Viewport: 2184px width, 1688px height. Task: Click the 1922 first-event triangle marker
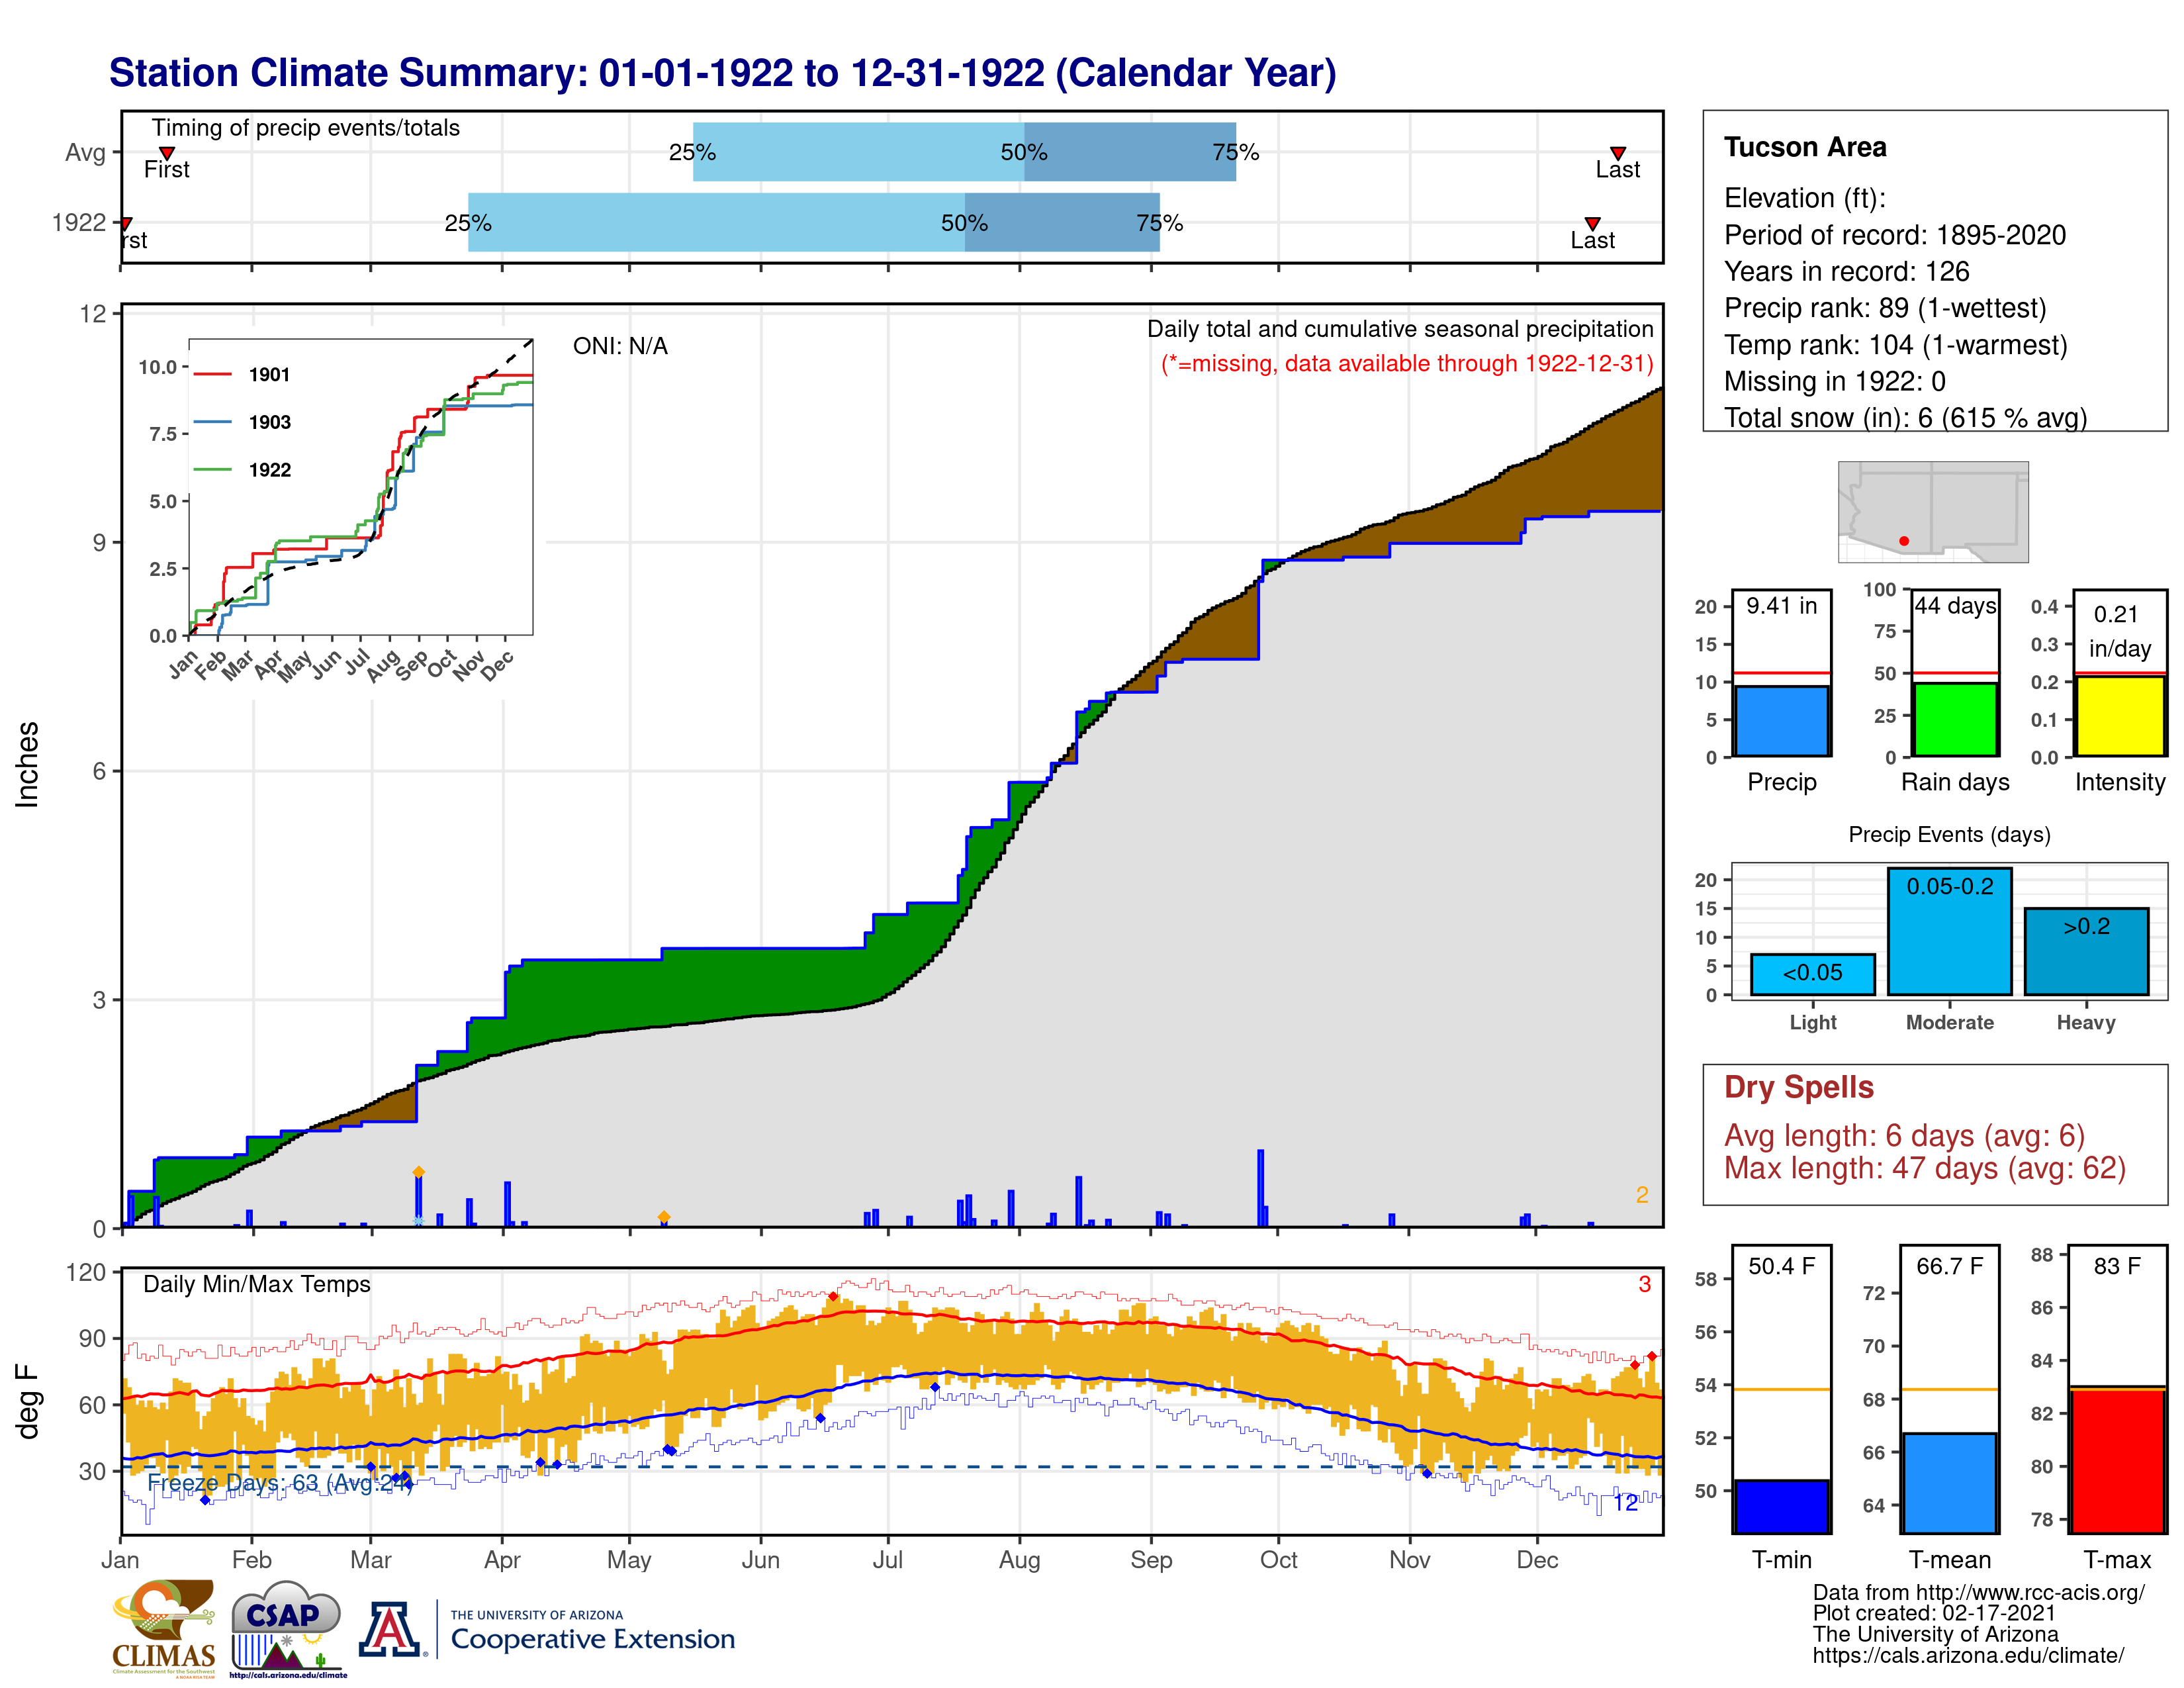click(x=126, y=224)
